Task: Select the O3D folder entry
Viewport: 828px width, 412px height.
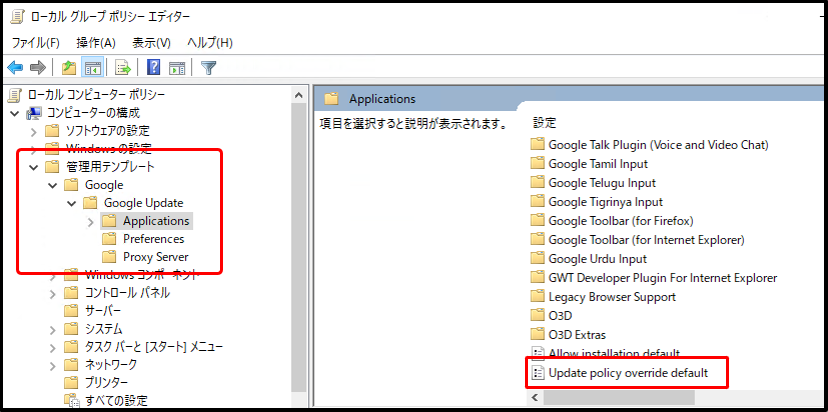Action: (561, 315)
